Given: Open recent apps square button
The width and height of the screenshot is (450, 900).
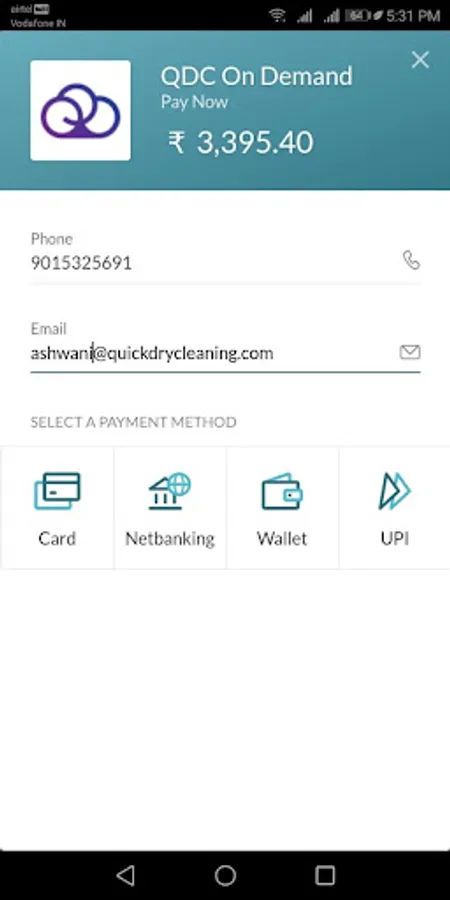Looking at the screenshot, I should click(325, 875).
